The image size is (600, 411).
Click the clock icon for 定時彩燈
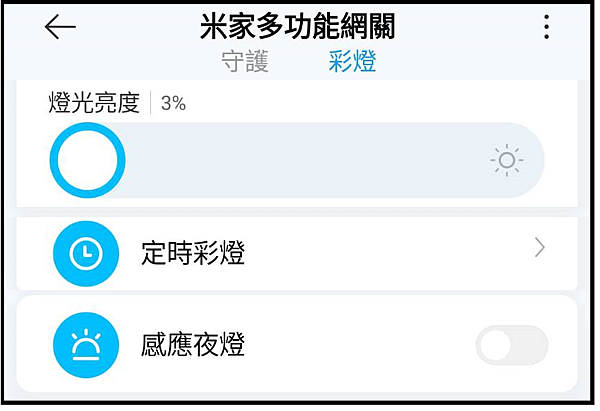pos(86,253)
